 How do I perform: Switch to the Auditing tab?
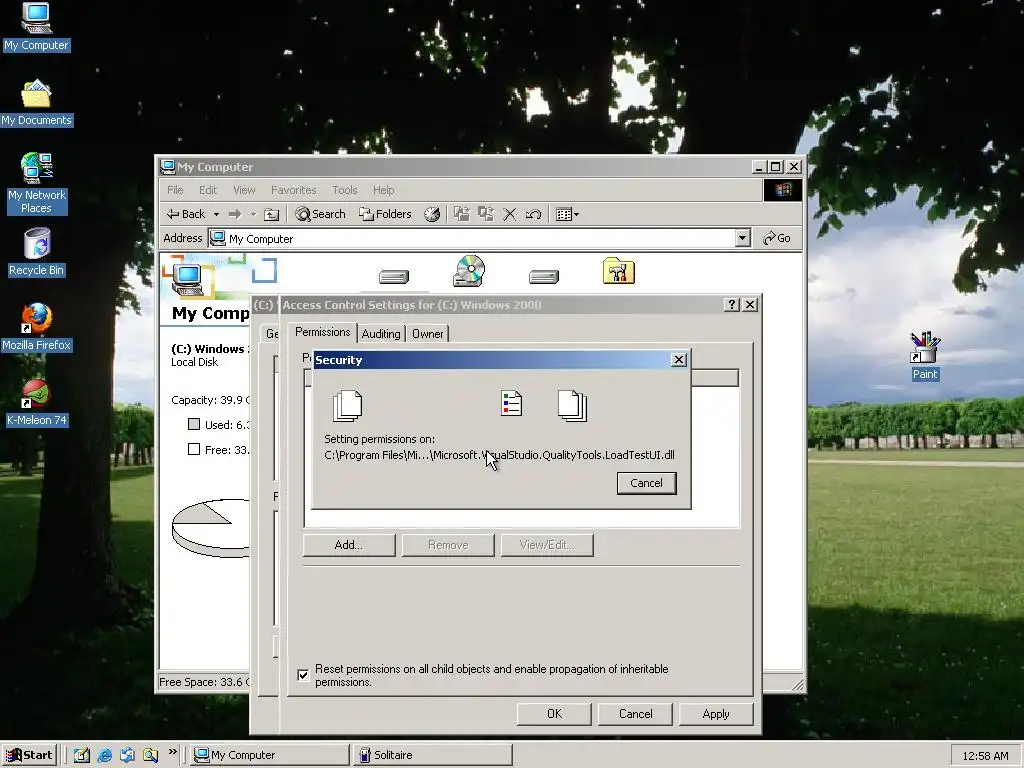(381, 334)
